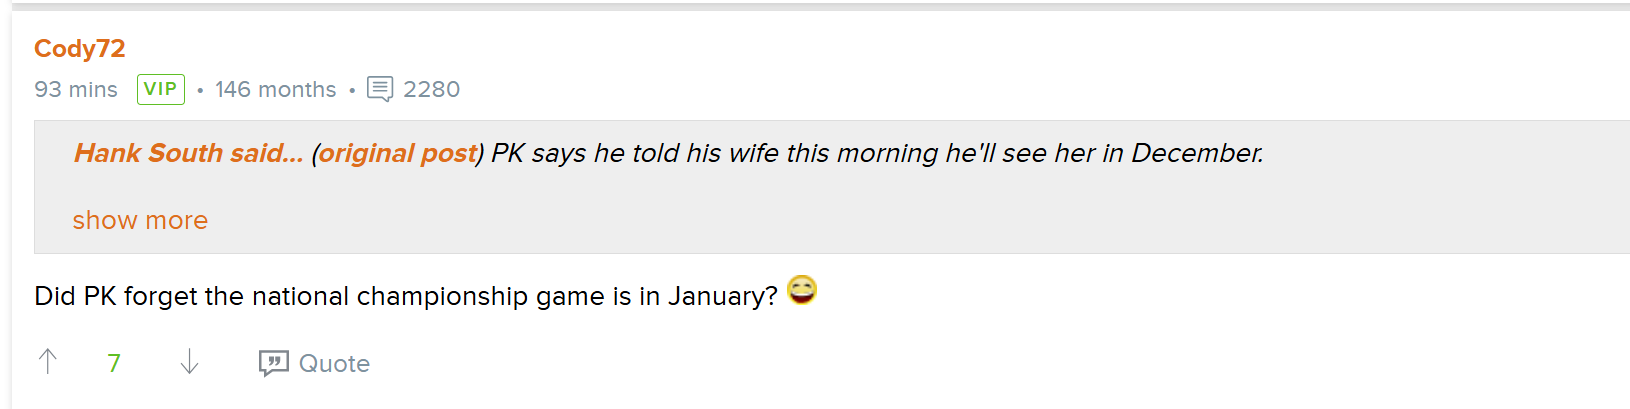Click empty area inside gray quote box
The width and height of the screenshot is (1630, 409).
click(x=900, y=215)
